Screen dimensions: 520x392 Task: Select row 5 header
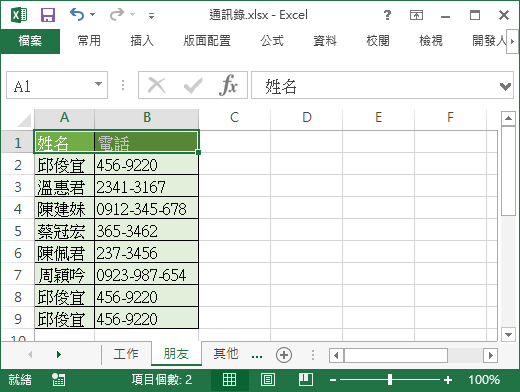point(18,231)
